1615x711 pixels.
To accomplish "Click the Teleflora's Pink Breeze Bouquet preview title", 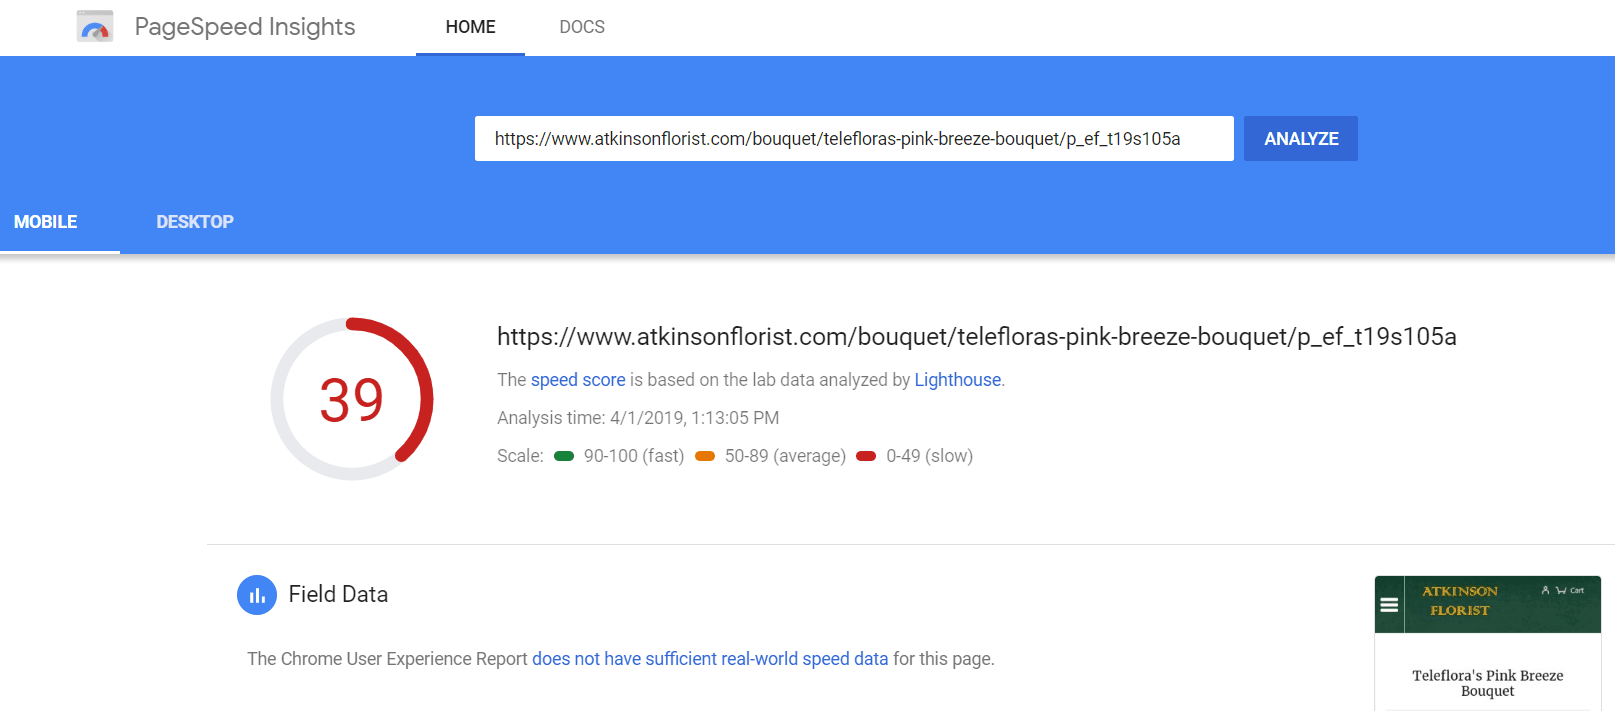I will [1487, 683].
